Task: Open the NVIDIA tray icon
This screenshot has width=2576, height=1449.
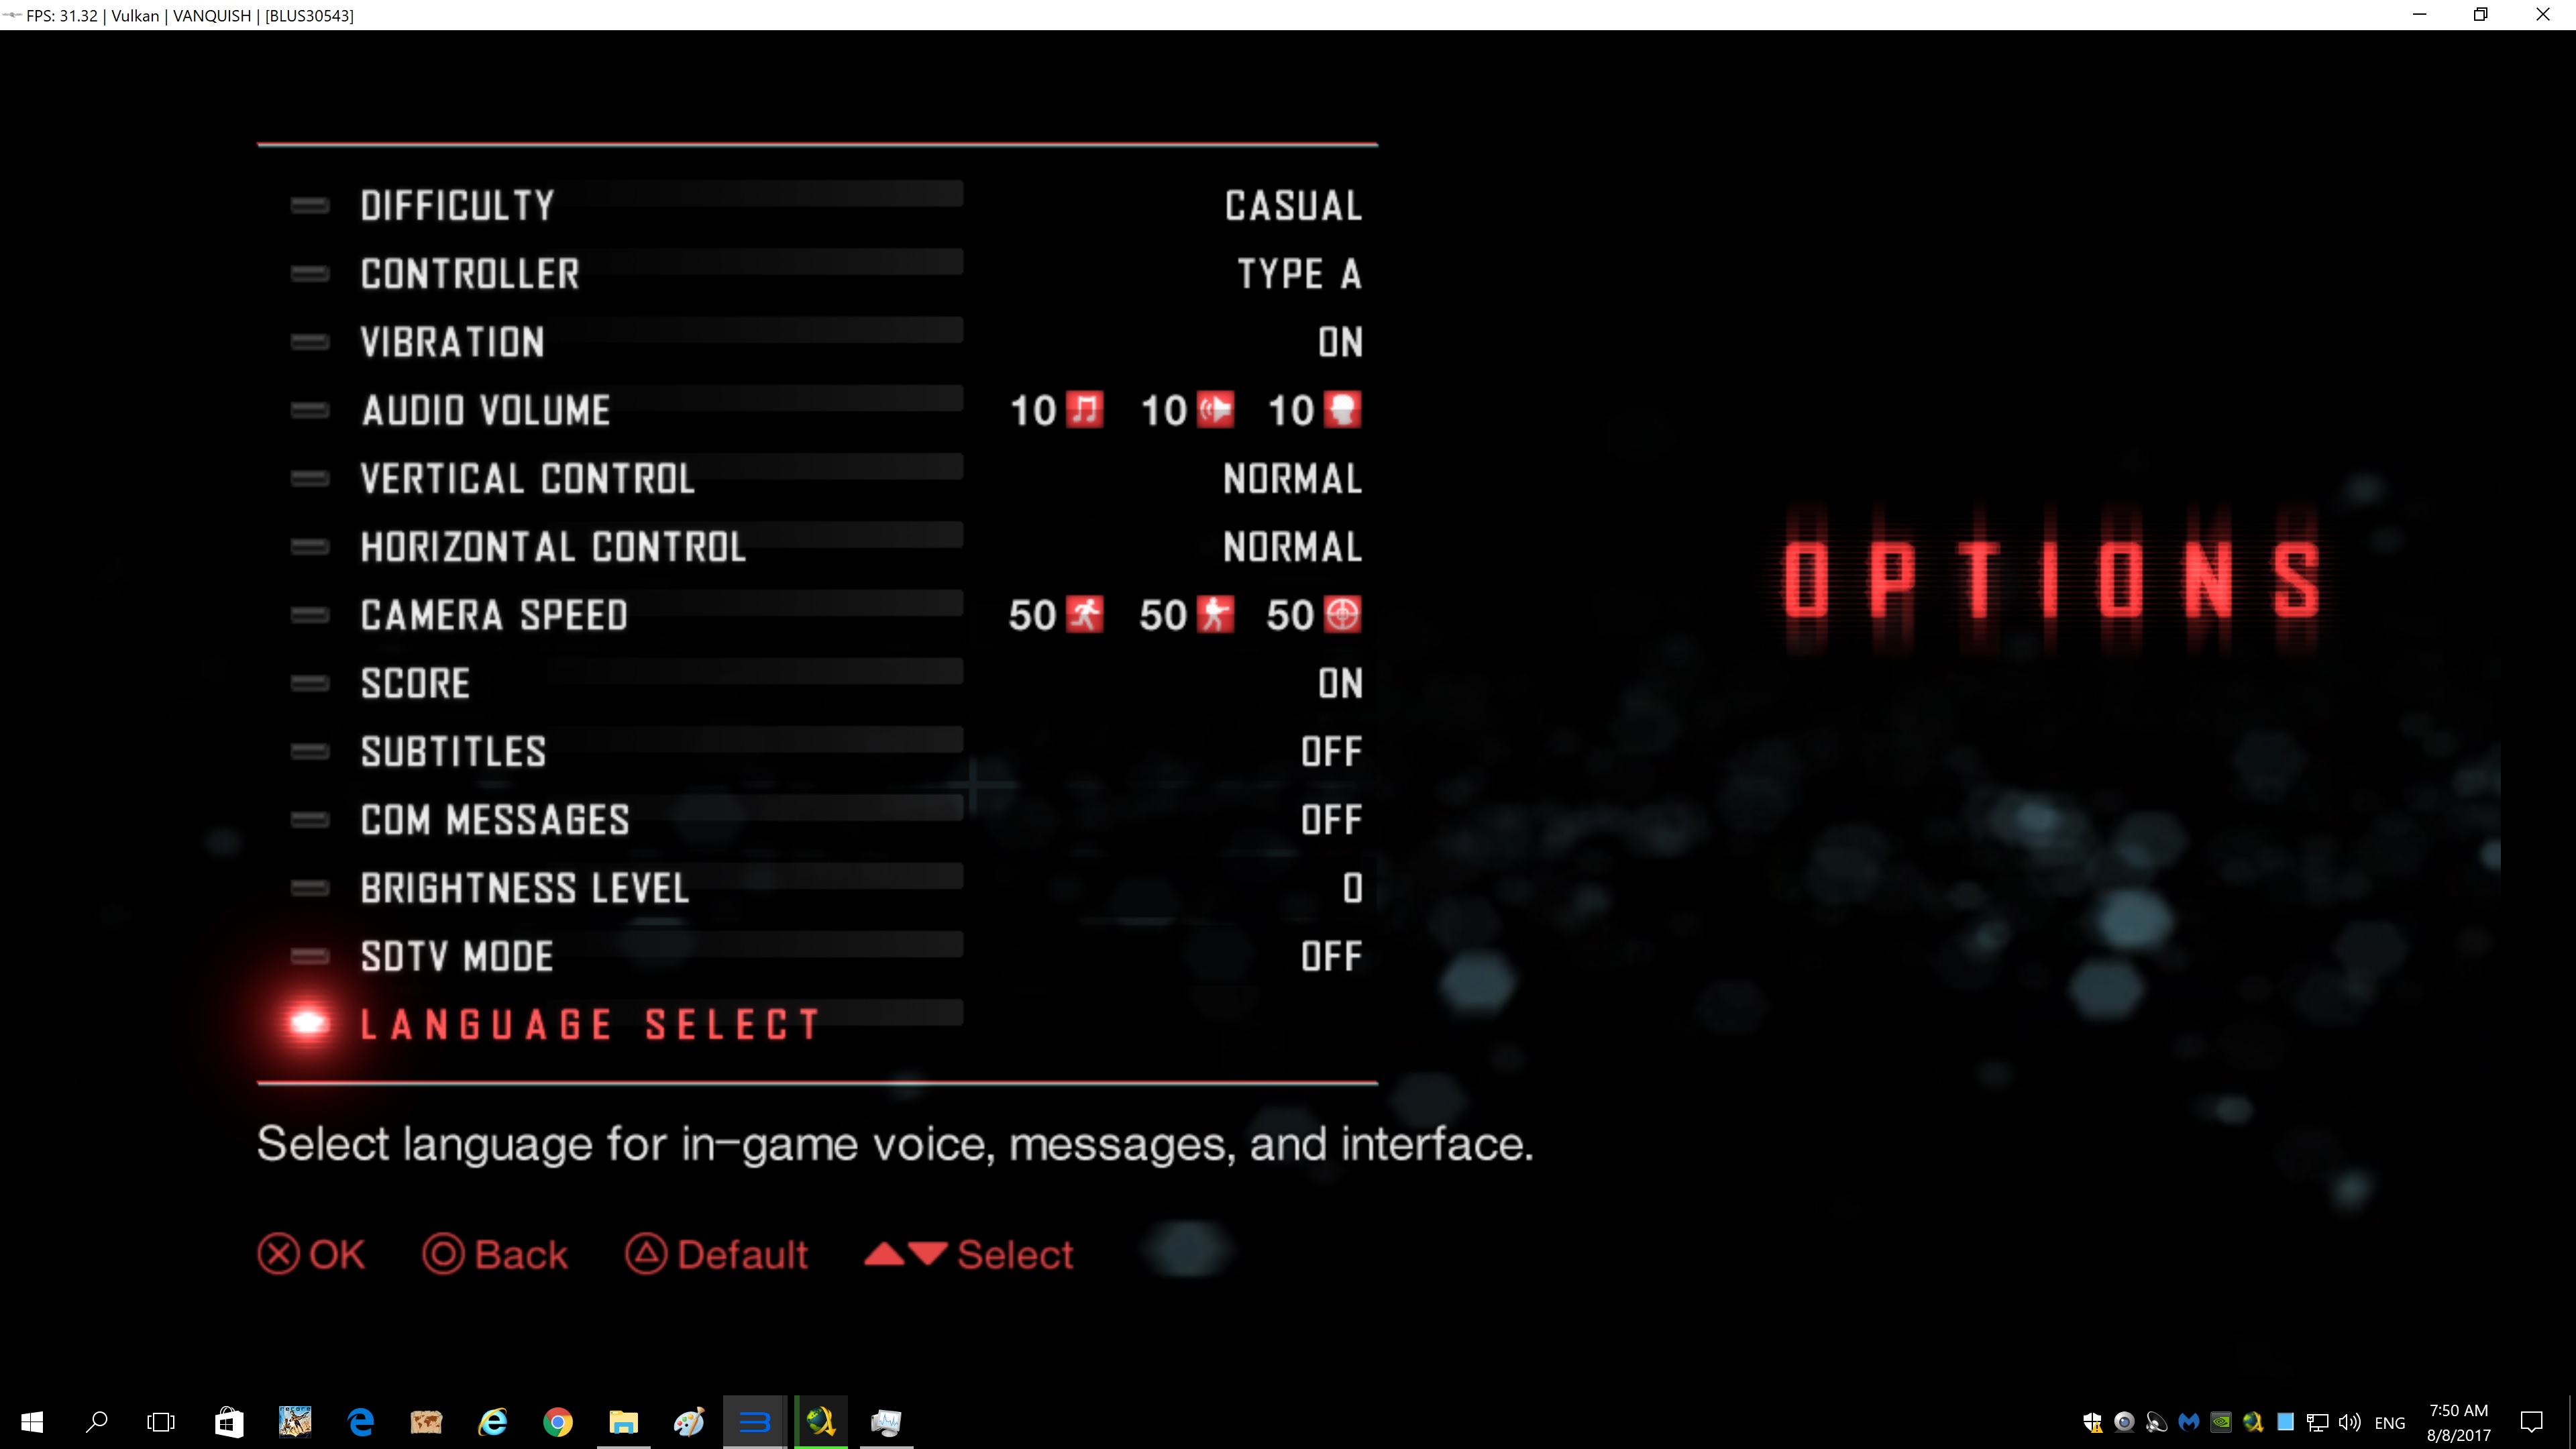Action: point(2220,1422)
